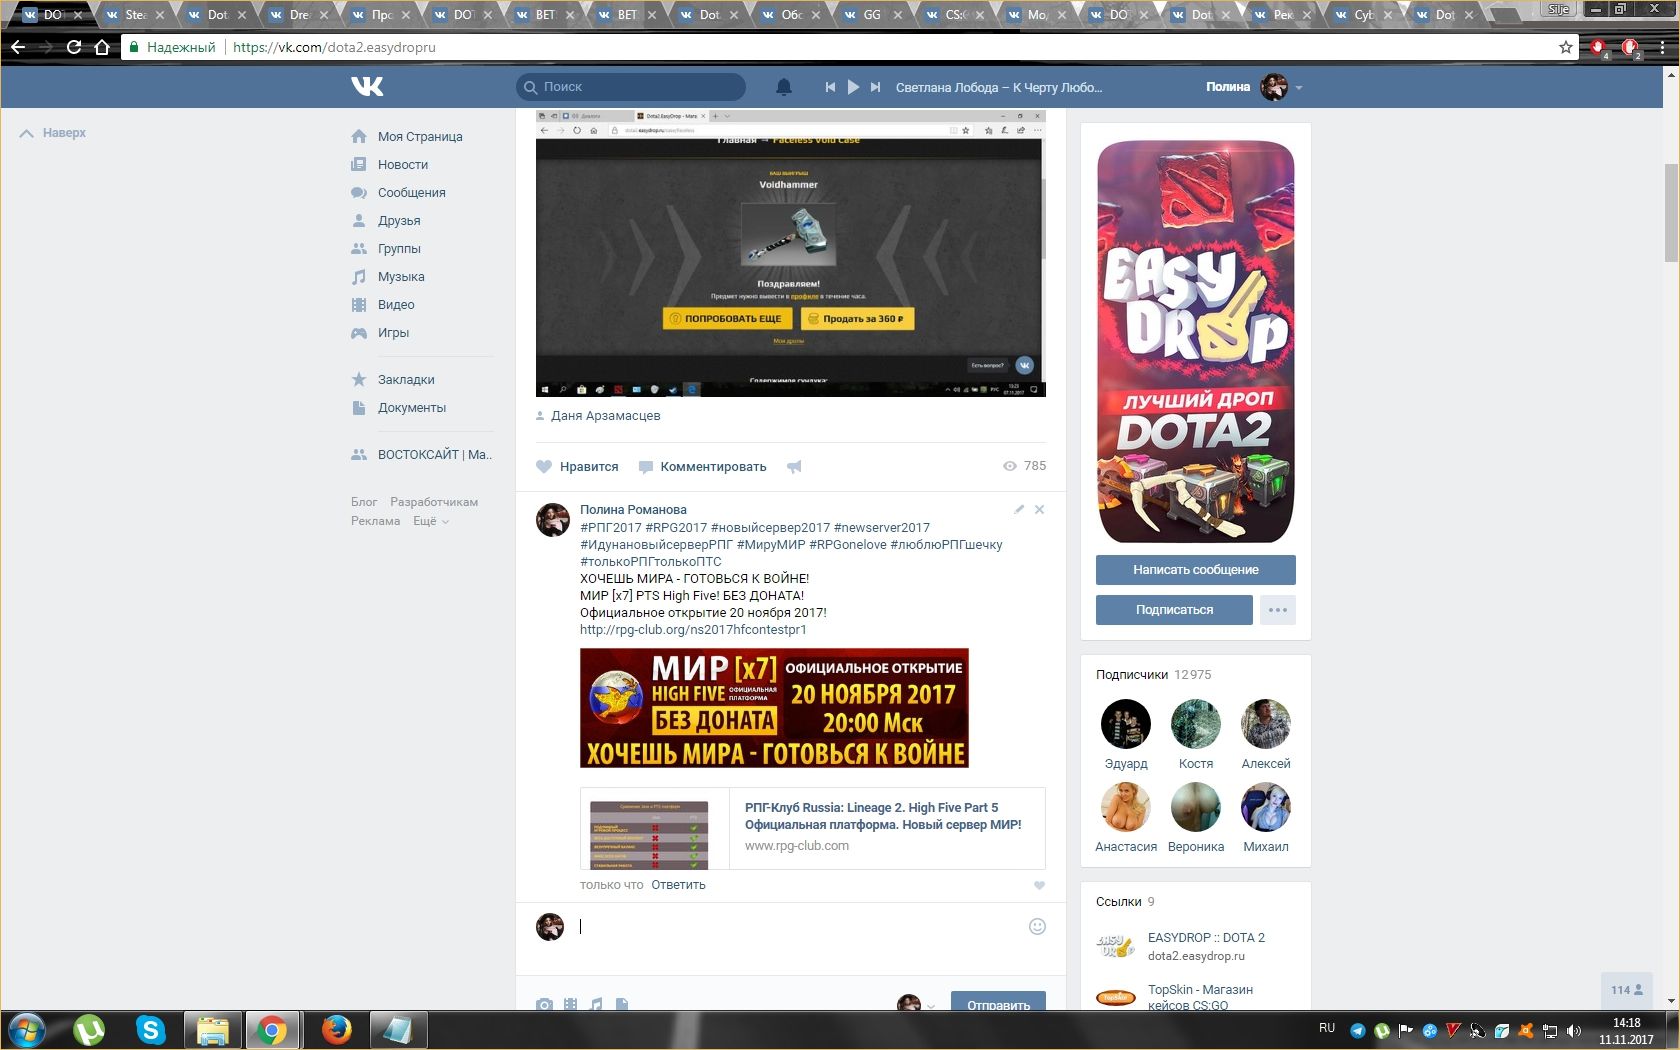This screenshot has height=1050, width=1680.
Task: Open the rpg-club.org contest link
Action: [x=693, y=630]
